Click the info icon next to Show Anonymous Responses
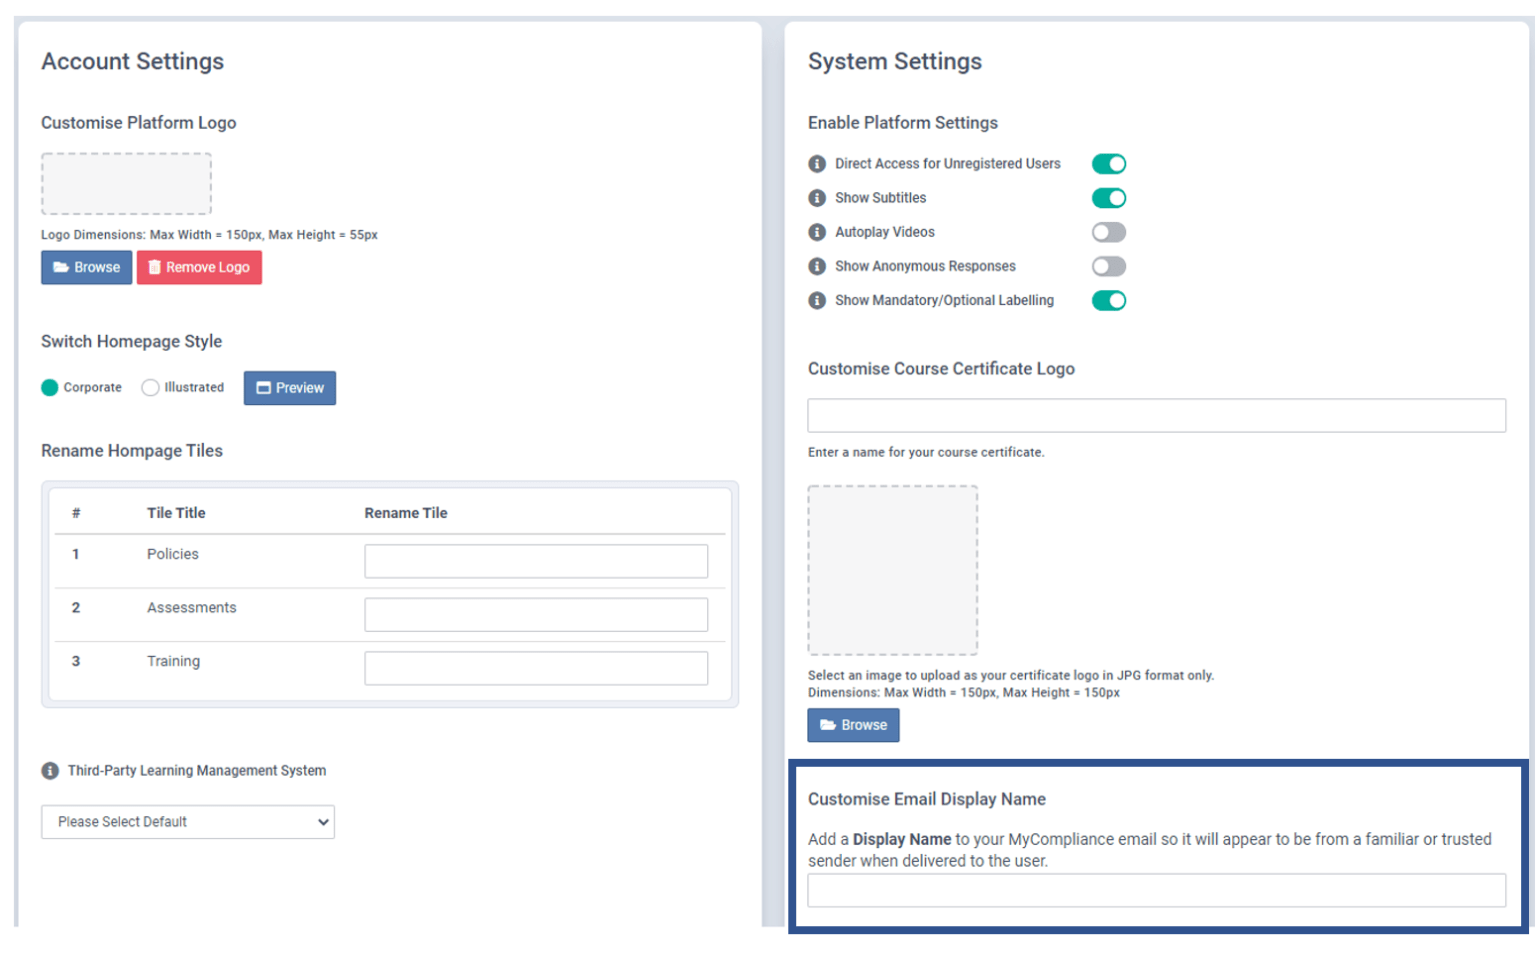Viewport: 1536px width, 954px height. [817, 265]
